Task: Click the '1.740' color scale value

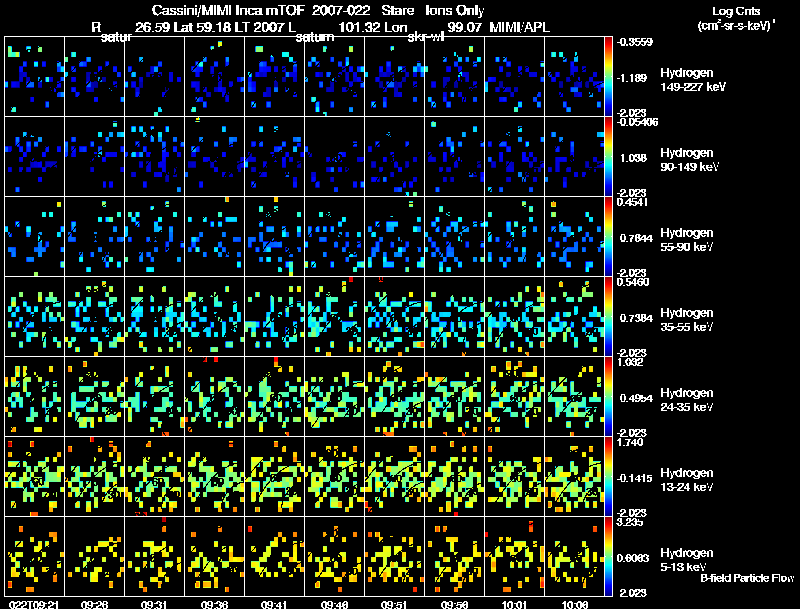Action: (630, 442)
